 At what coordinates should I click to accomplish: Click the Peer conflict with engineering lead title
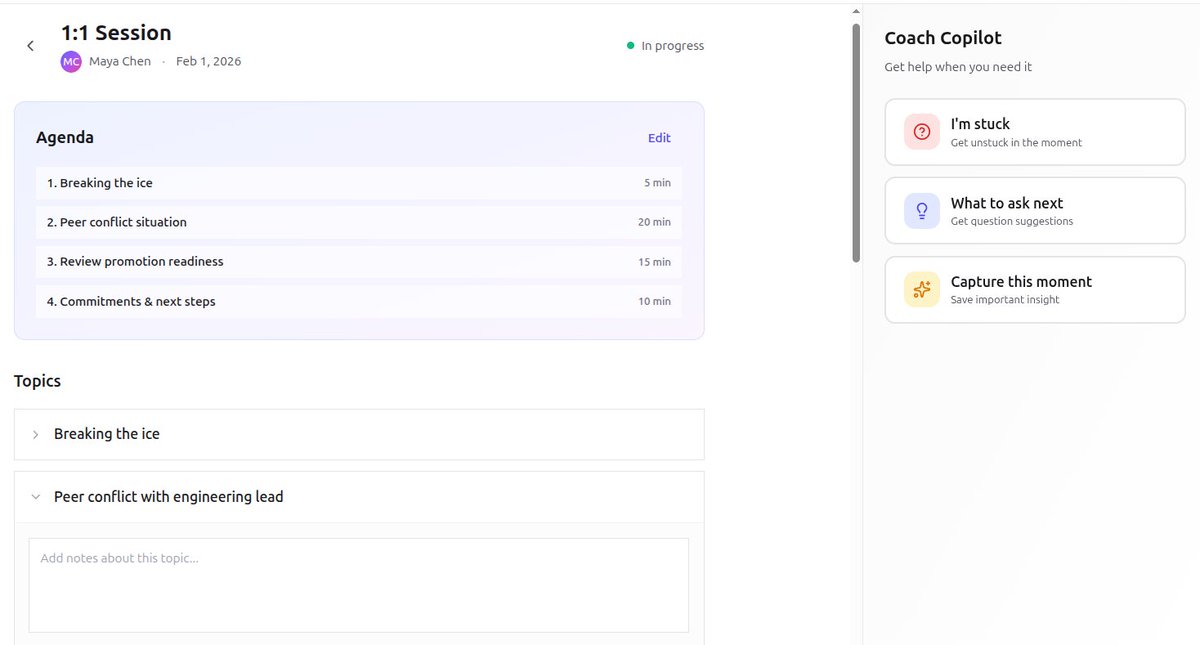coord(169,497)
